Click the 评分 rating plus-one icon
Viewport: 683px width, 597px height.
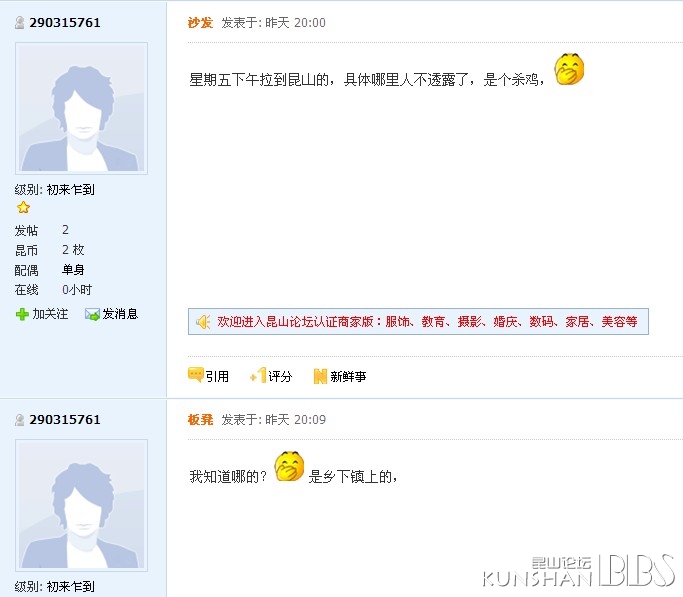point(258,375)
